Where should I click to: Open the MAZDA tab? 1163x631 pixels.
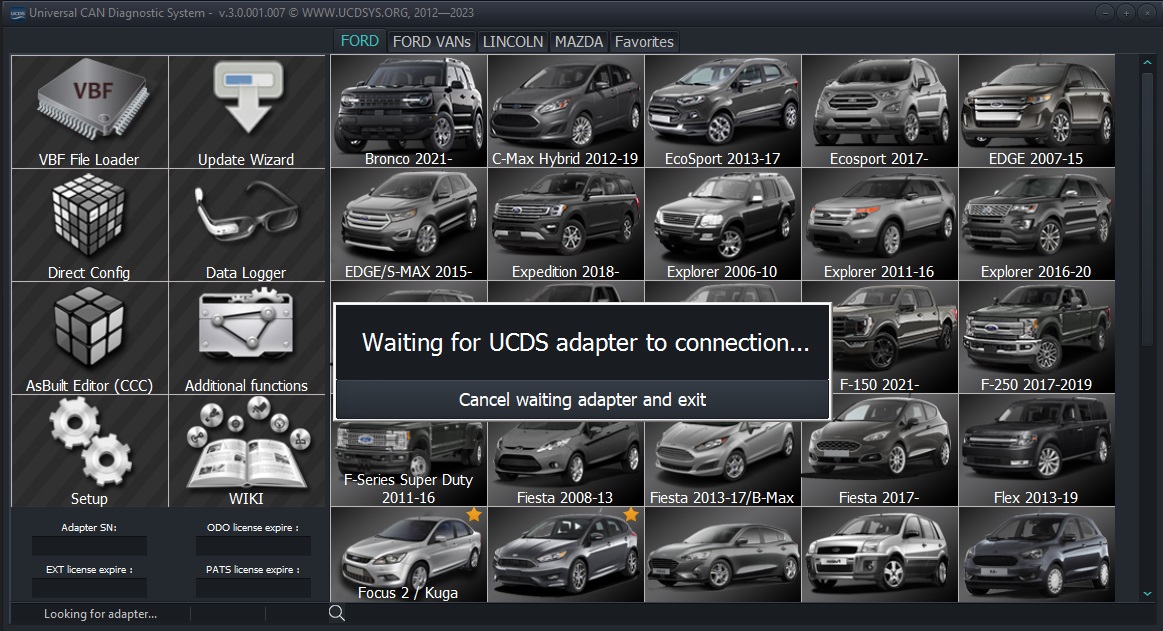[579, 41]
